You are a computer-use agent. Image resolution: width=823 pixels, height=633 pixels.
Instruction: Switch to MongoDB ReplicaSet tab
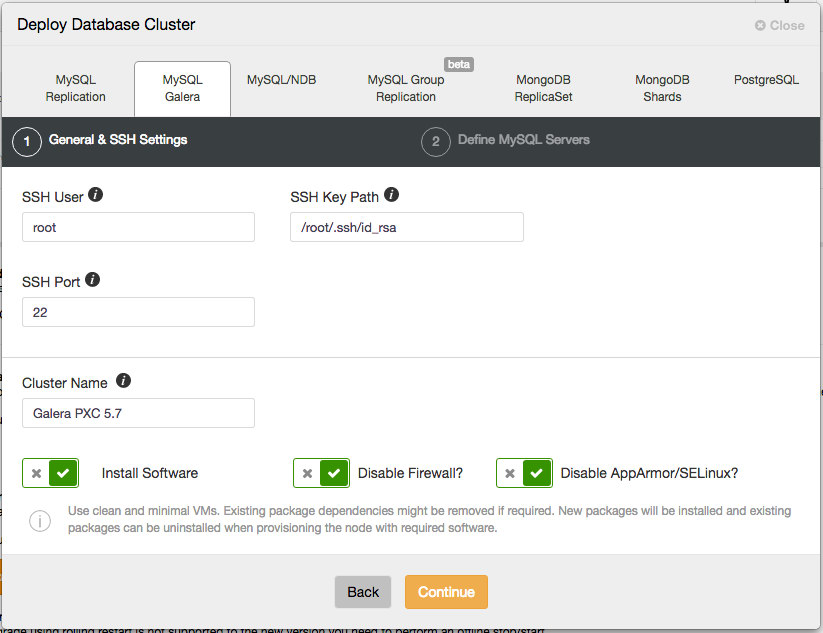543,88
